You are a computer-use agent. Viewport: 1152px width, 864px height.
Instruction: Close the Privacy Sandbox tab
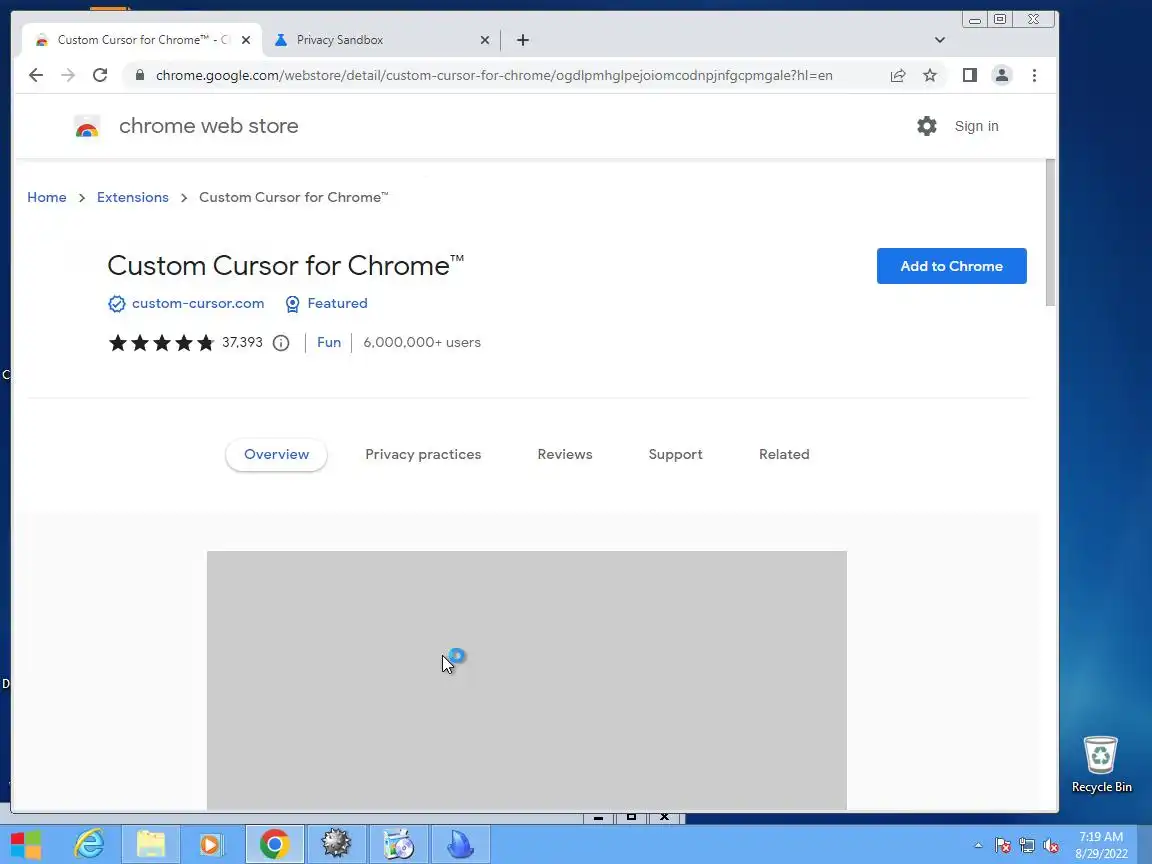[485, 40]
